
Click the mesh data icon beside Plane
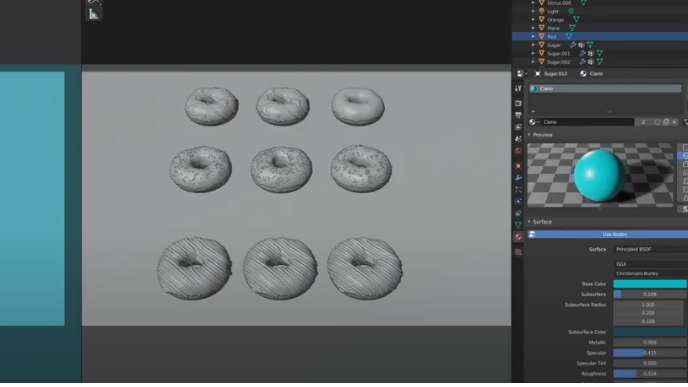(x=572, y=28)
